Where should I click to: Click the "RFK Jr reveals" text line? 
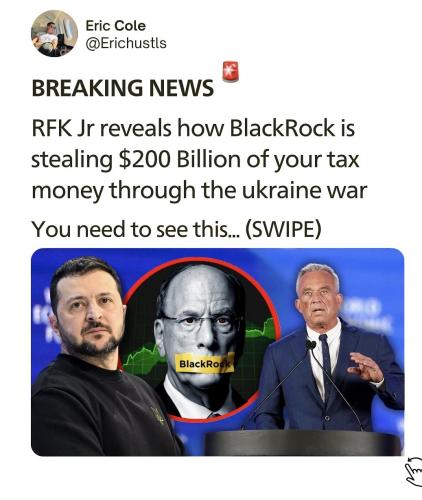click(103, 128)
